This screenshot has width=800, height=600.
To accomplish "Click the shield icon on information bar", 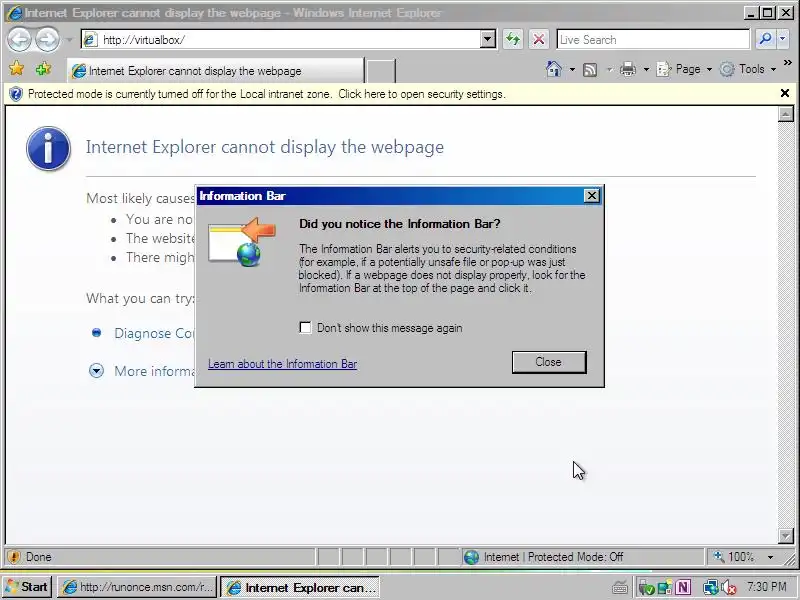I will (16, 94).
